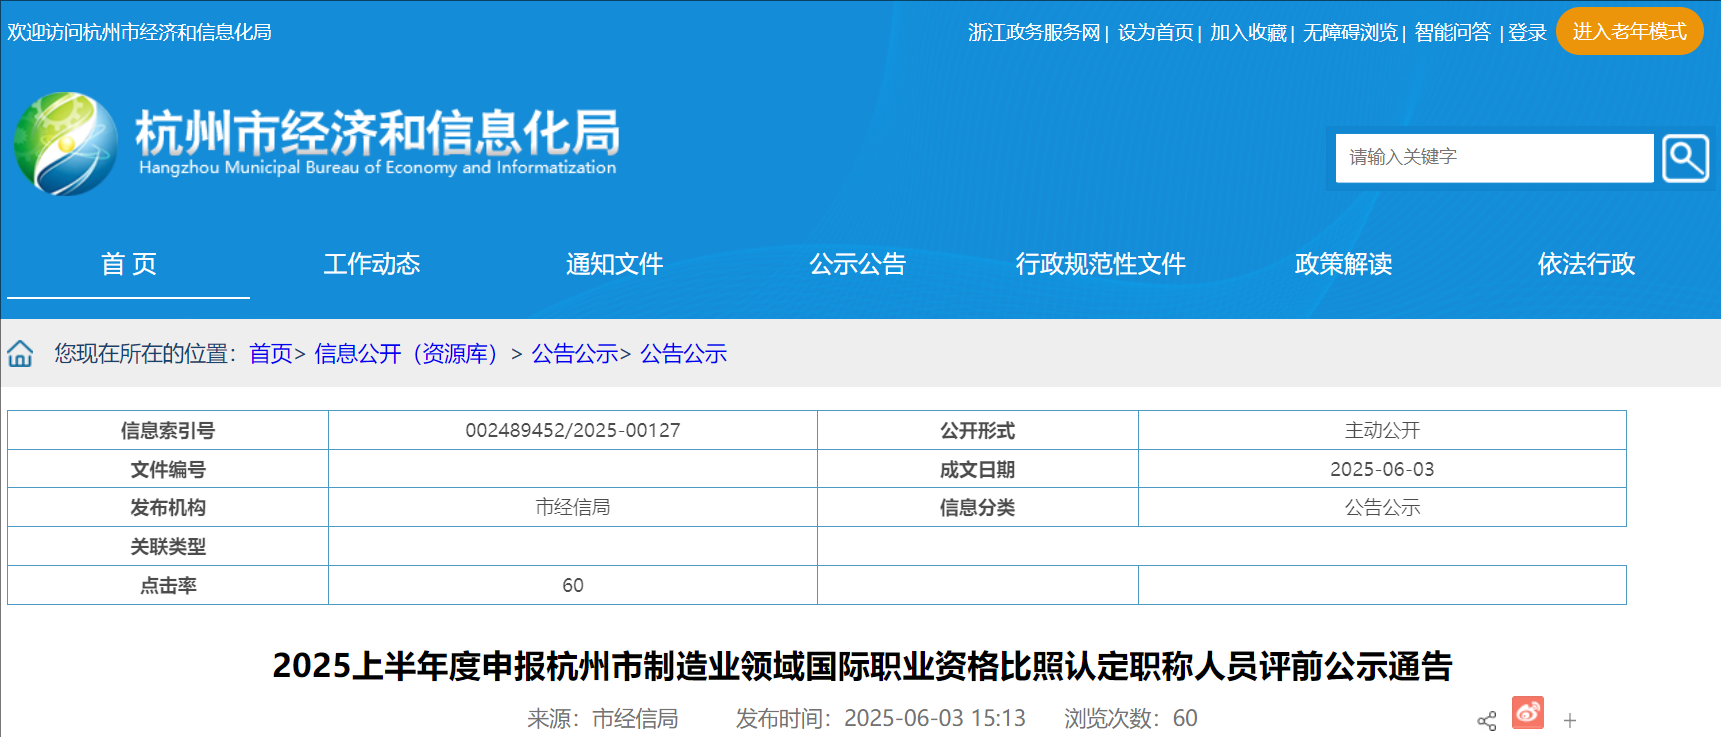Focus the keyword search input field
This screenshot has width=1721, height=737.
click(x=1494, y=158)
